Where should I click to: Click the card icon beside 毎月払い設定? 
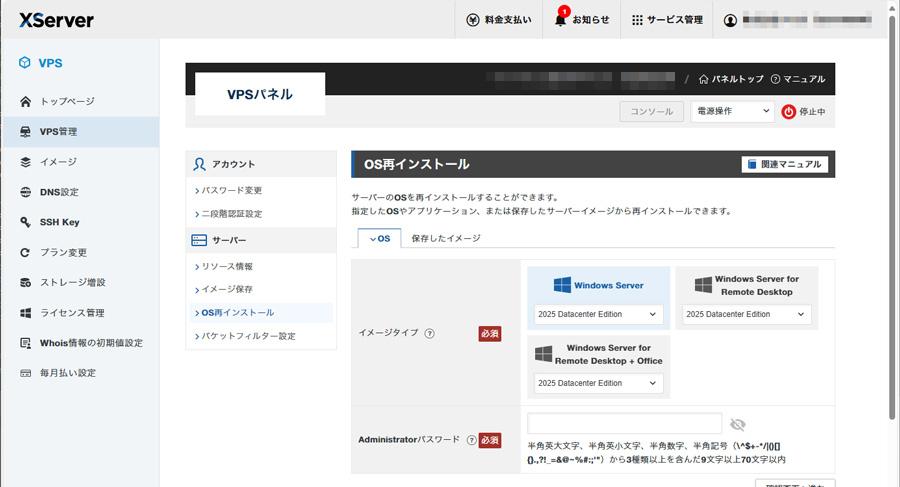point(25,373)
